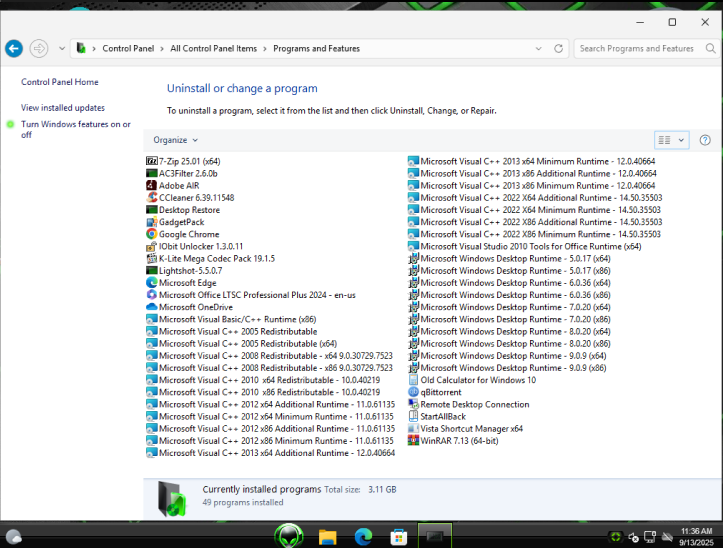Click the Google Chrome icon

pos(151,234)
